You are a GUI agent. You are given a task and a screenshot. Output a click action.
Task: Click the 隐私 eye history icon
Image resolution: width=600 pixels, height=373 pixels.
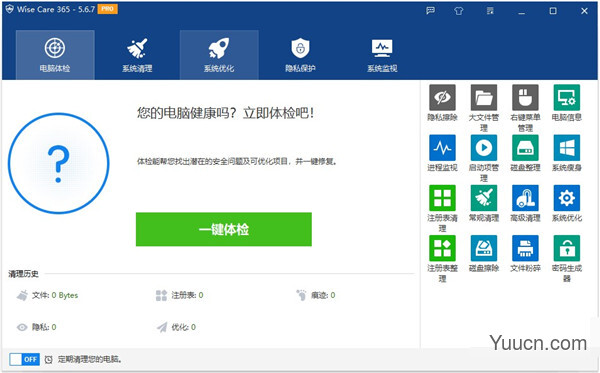pos(22,327)
